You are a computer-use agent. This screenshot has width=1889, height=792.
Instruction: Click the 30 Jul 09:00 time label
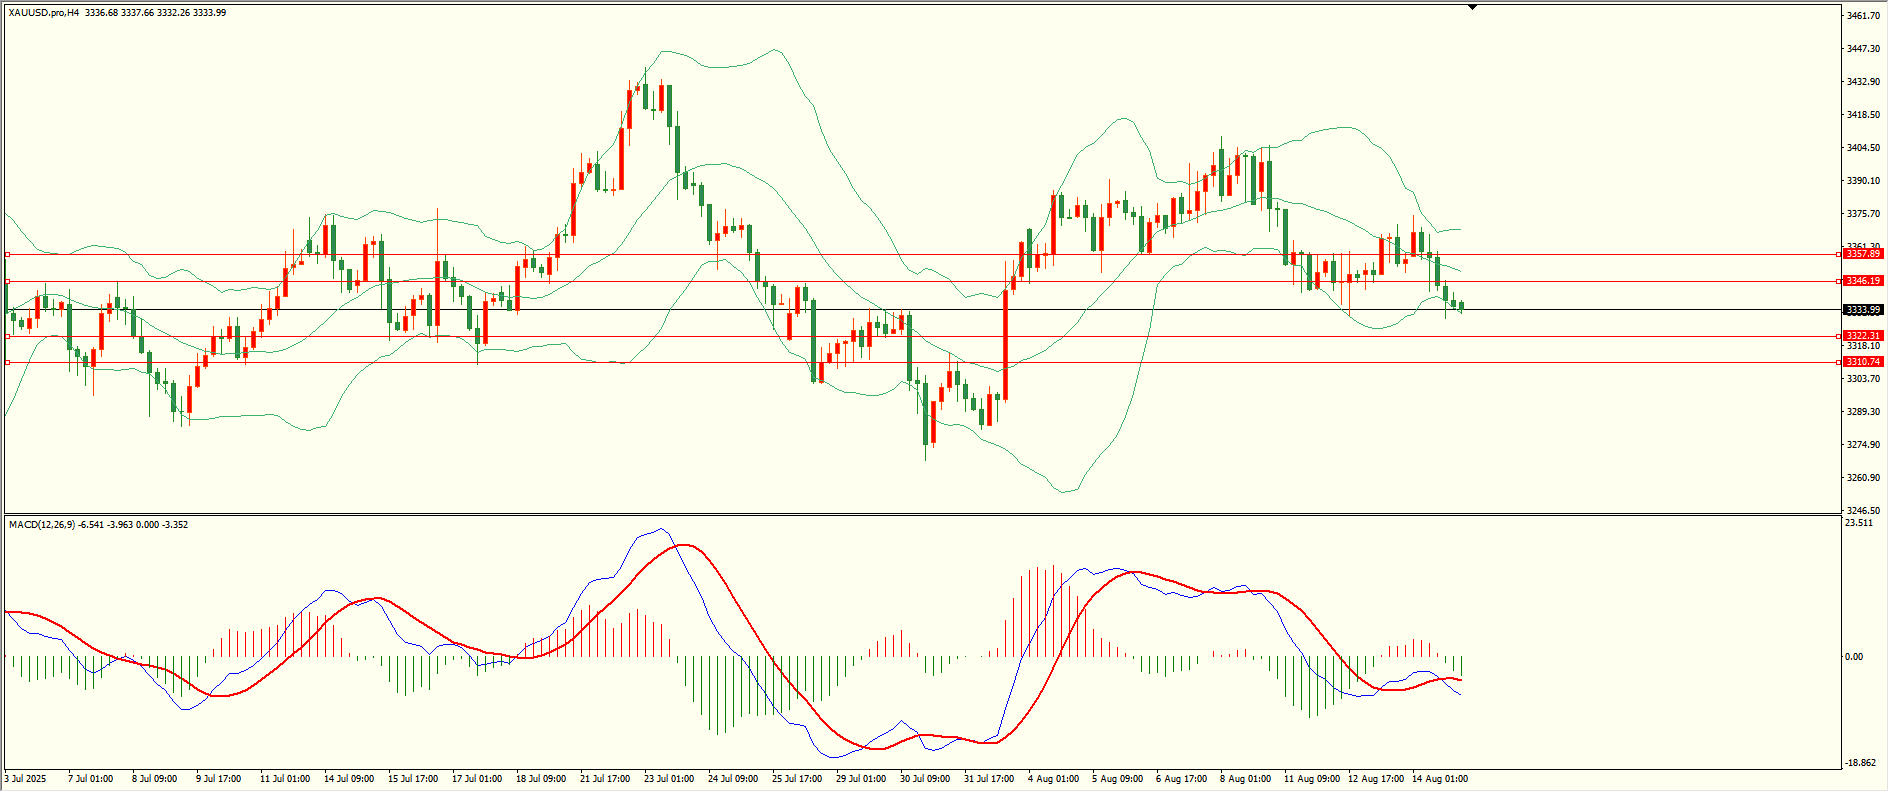(x=925, y=779)
